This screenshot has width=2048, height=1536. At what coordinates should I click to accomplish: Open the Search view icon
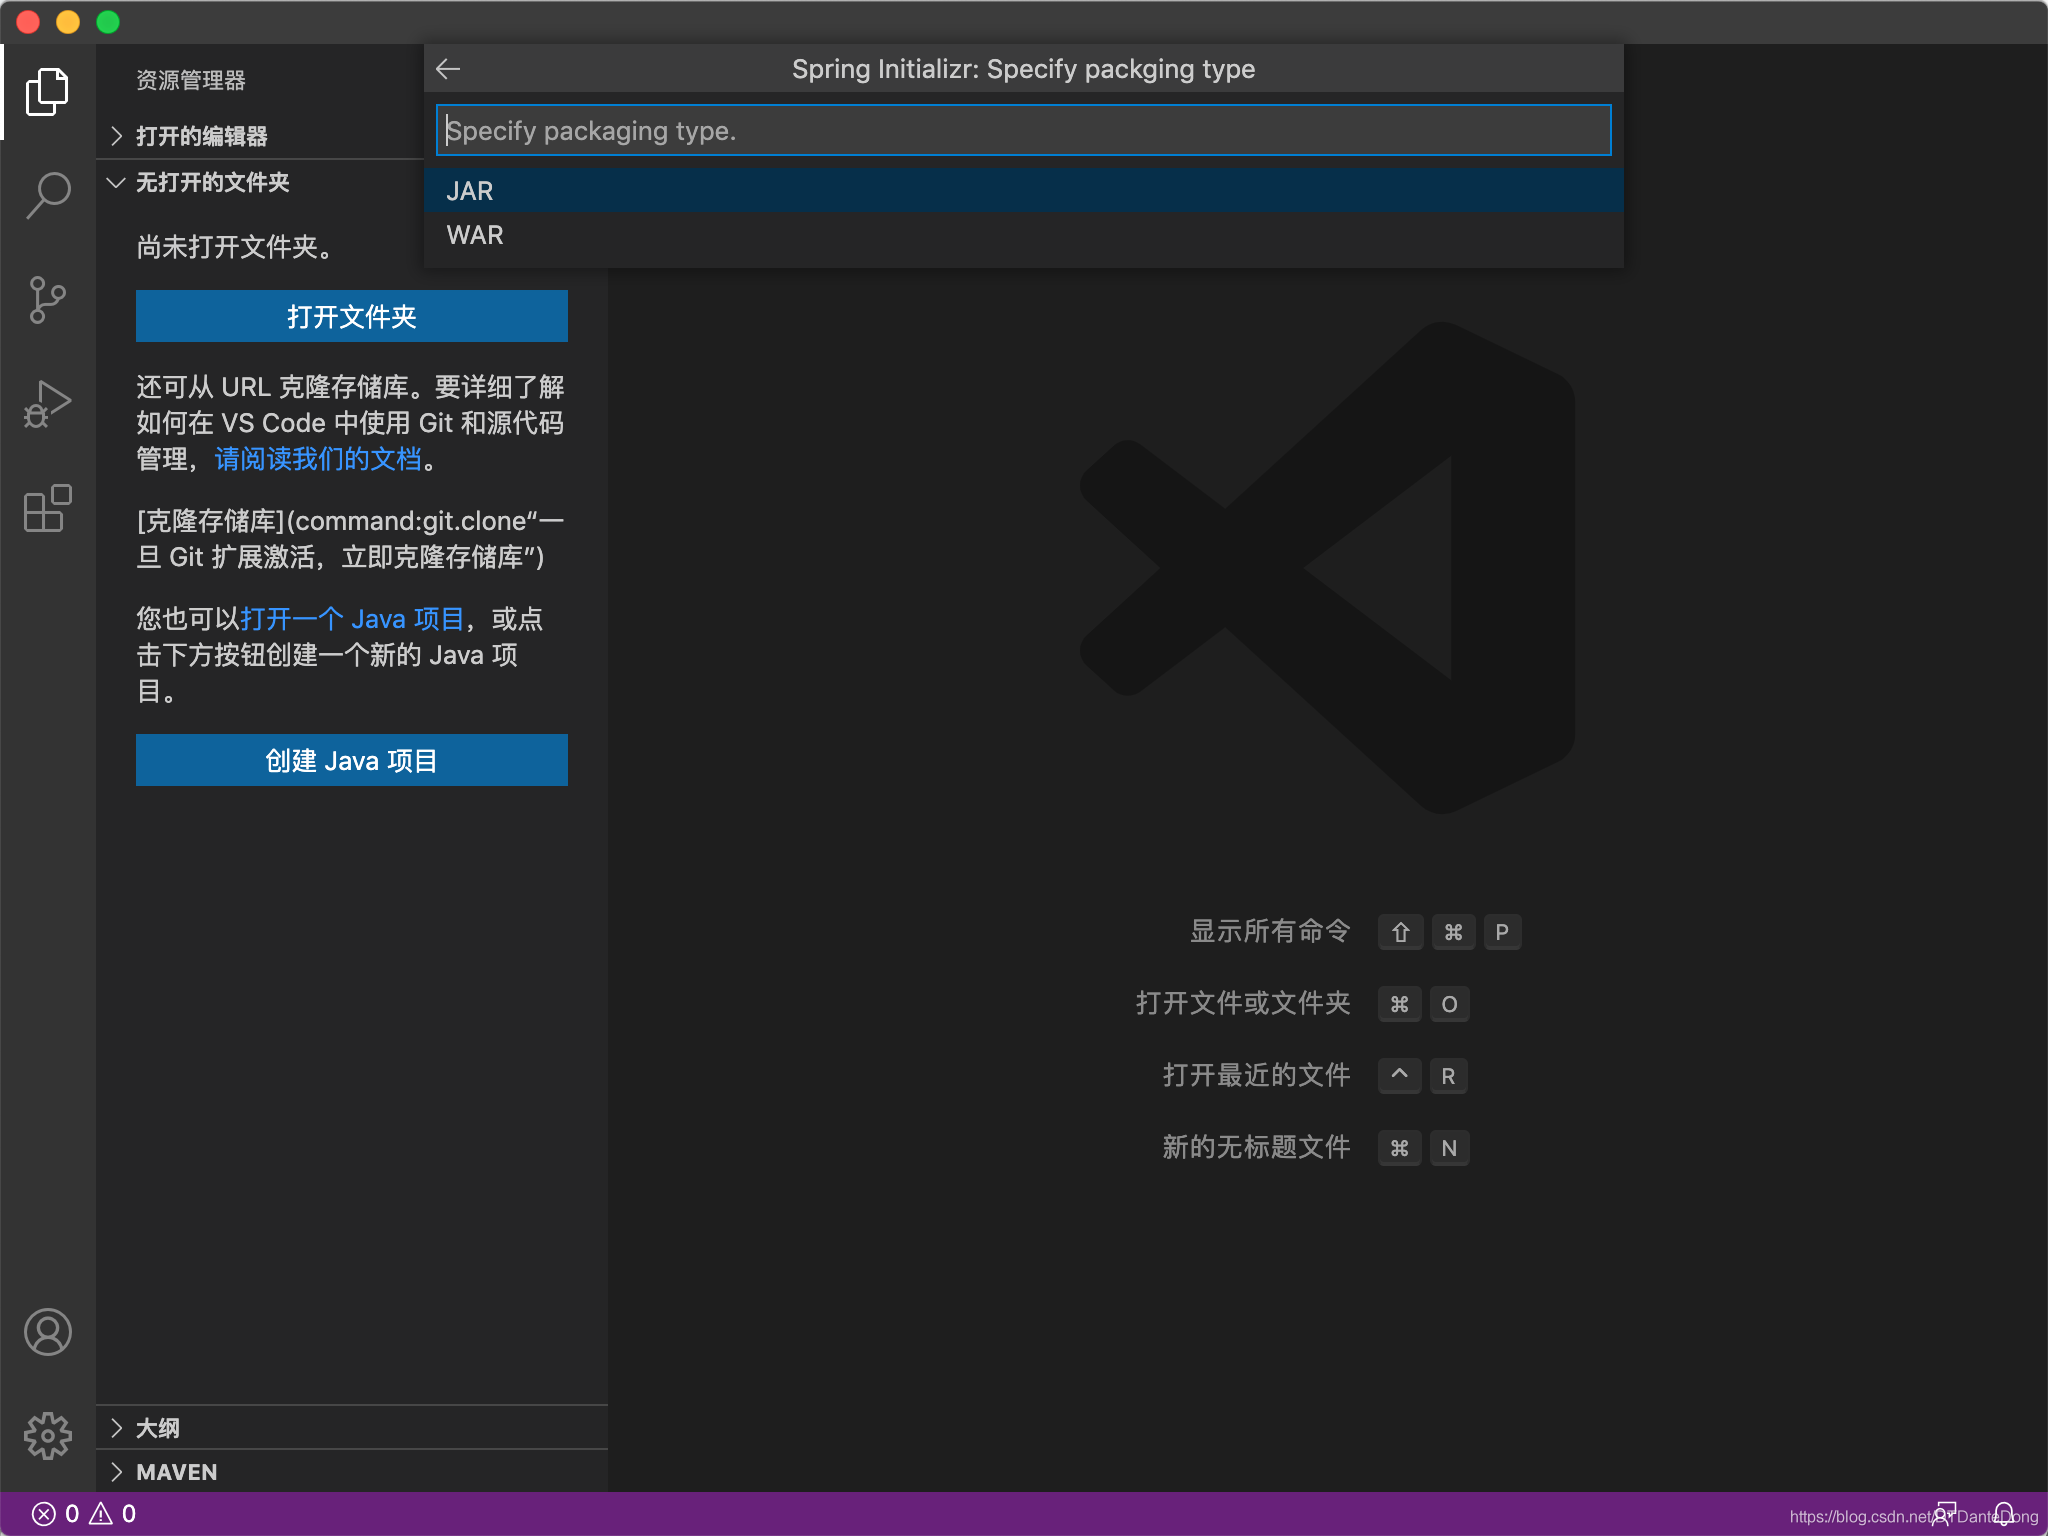point(47,196)
